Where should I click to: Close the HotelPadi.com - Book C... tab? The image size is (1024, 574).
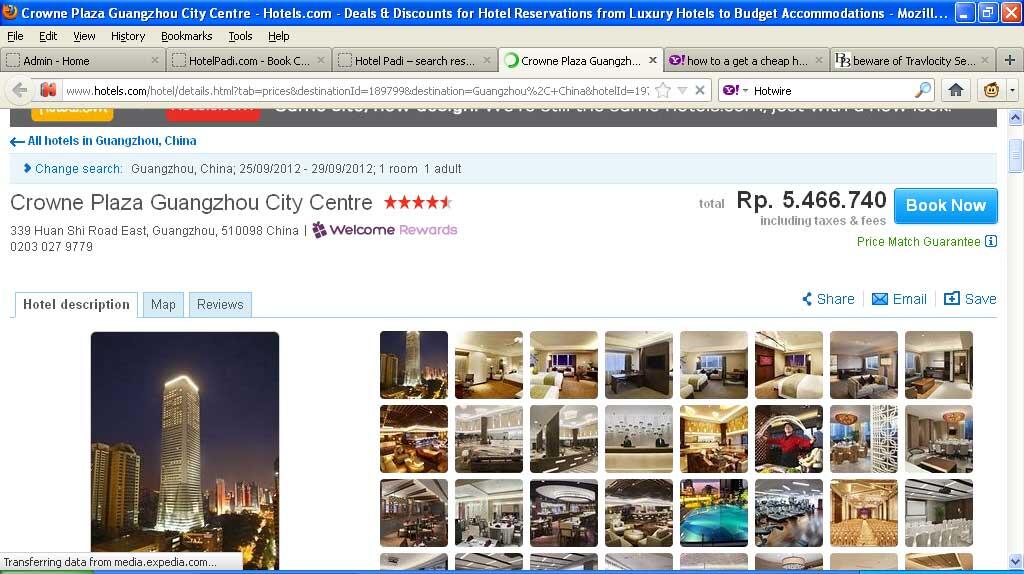pos(321,60)
